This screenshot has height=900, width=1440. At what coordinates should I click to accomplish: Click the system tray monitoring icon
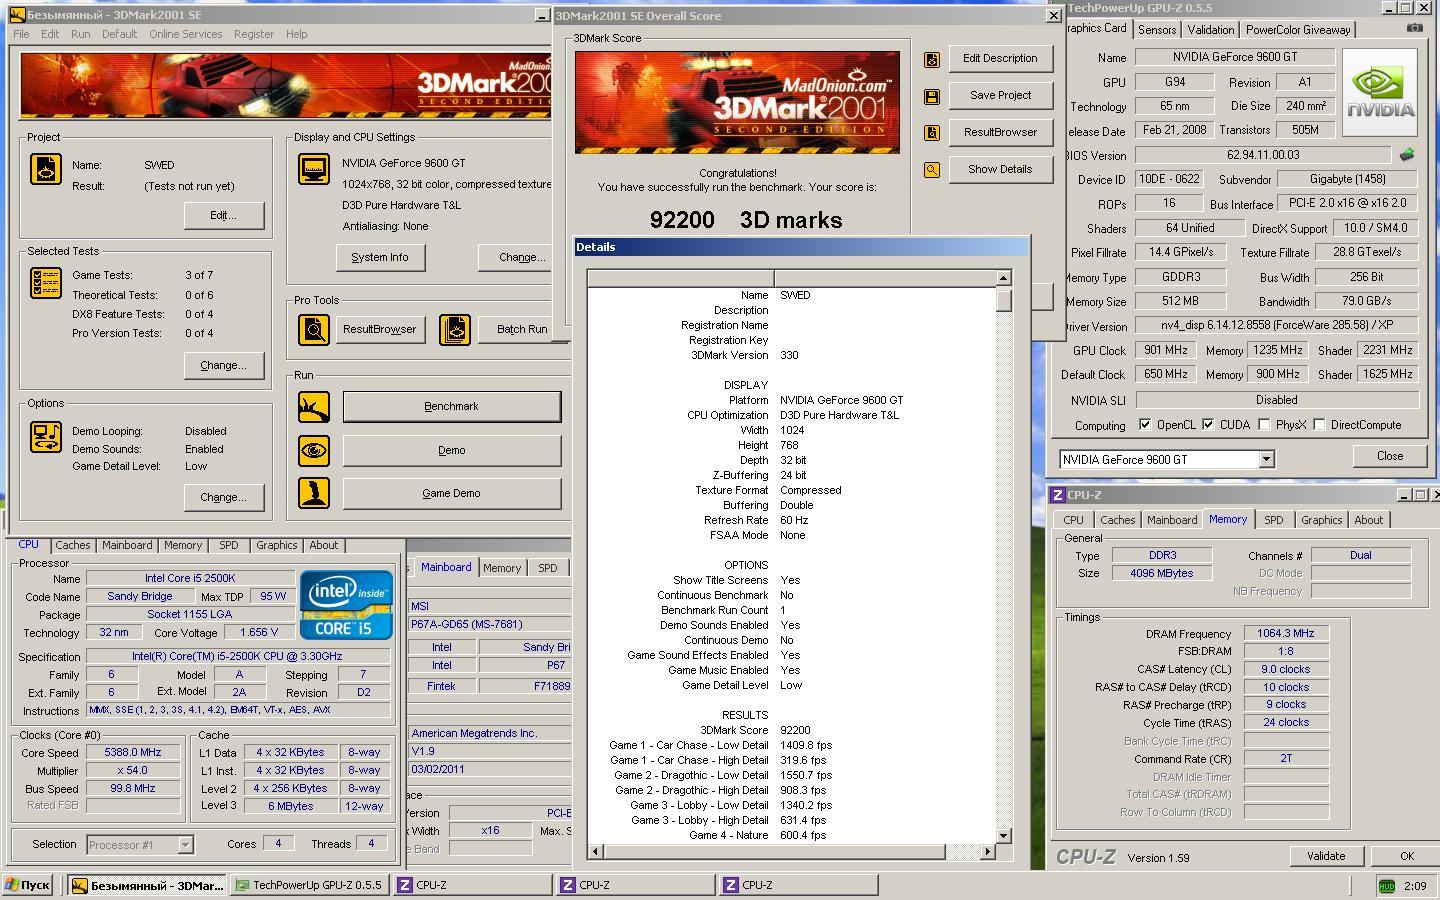point(1386,885)
